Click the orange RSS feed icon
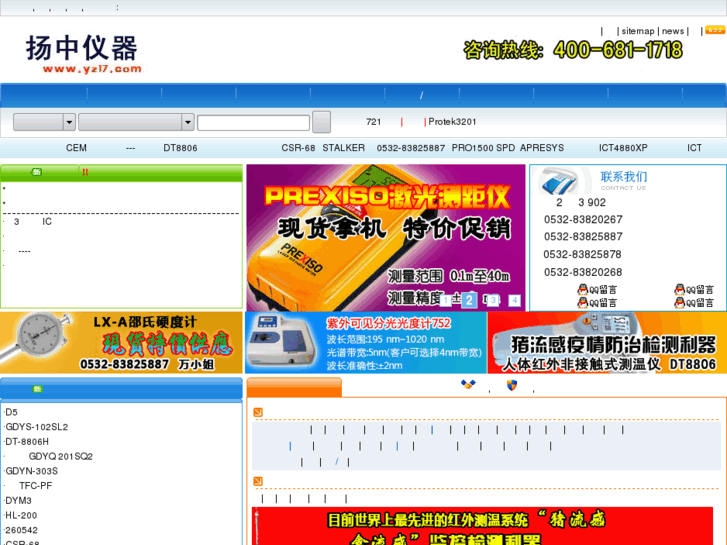 click(x=714, y=30)
